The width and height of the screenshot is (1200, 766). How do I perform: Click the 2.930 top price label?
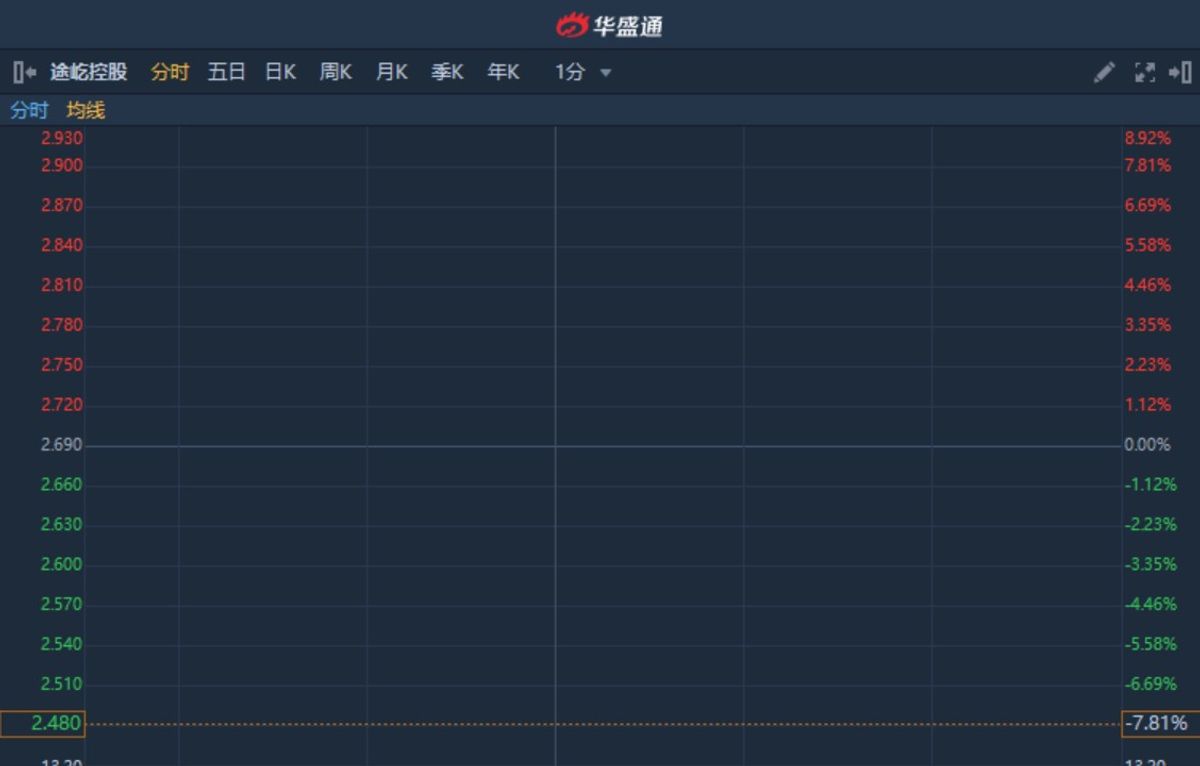coord(62,138)
